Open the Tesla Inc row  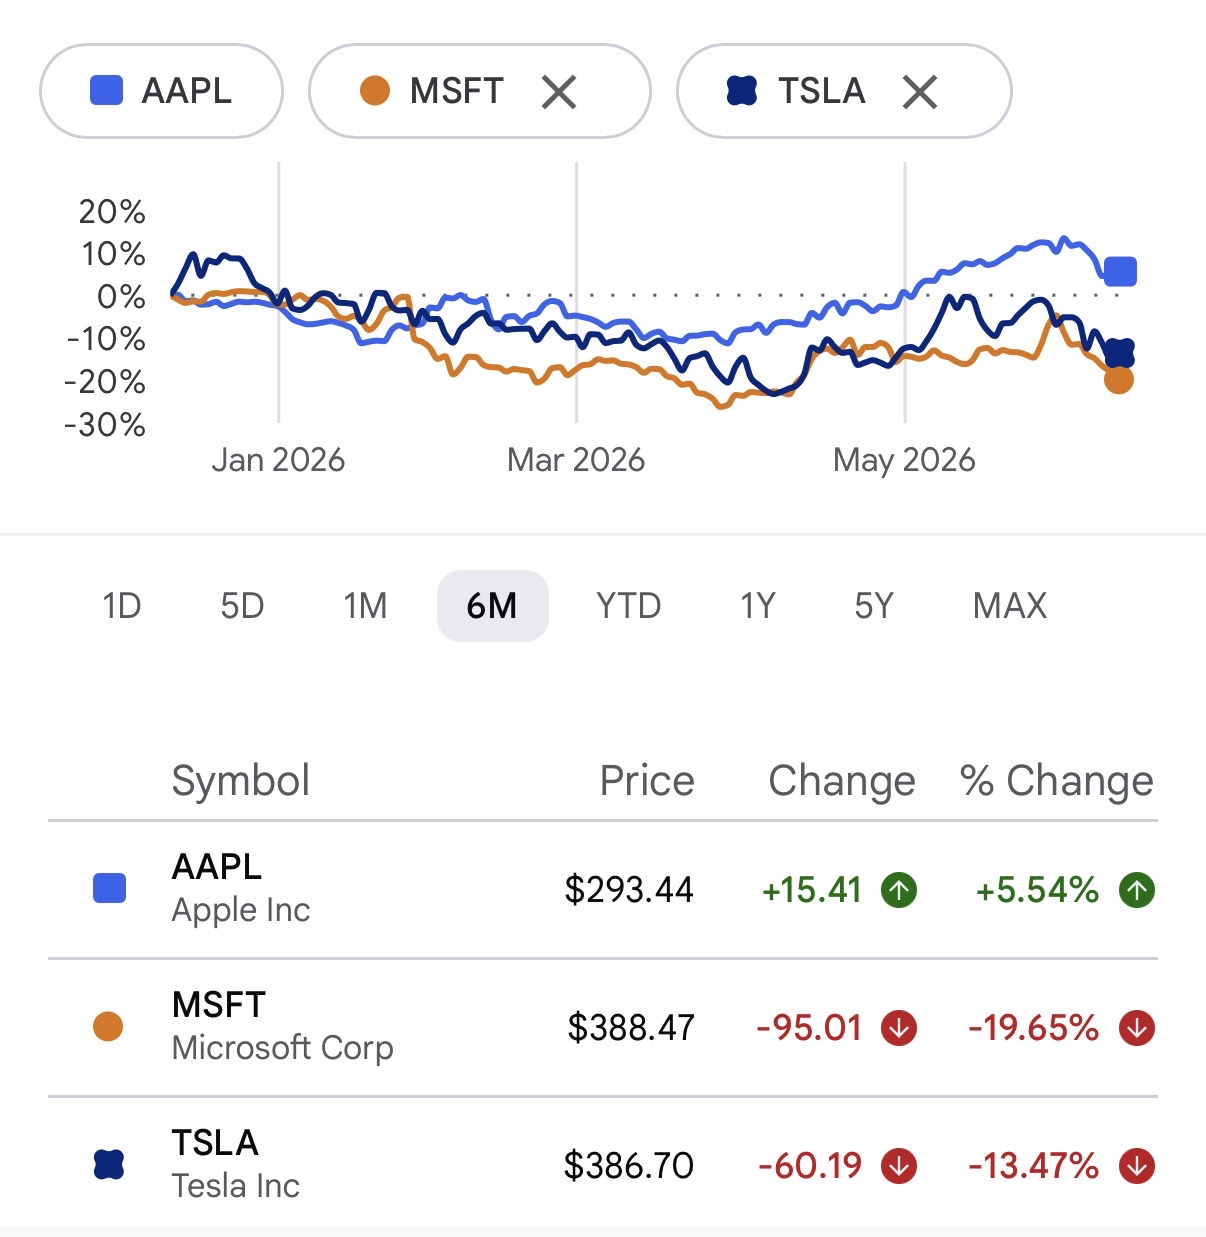603,1165
